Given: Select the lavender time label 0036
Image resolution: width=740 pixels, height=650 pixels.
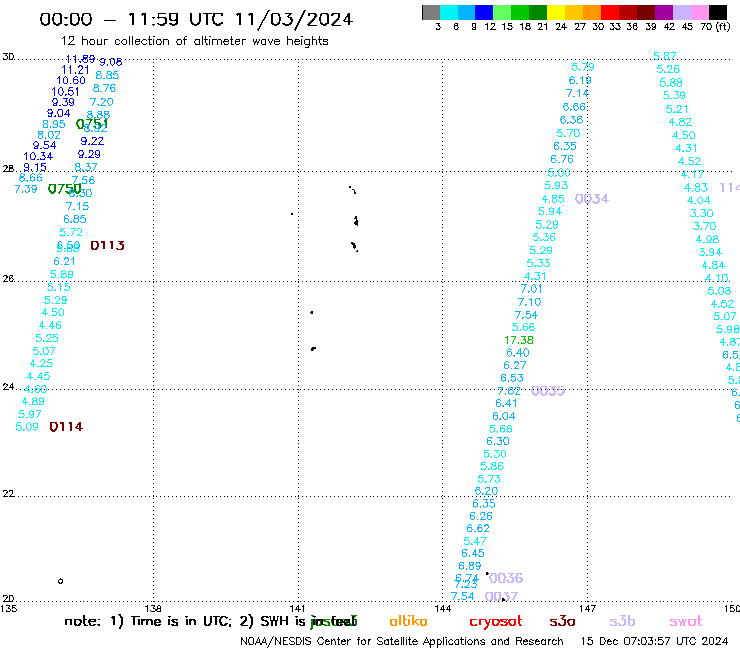Looking at the screenshot, I should pyautogui.click(x=506, y=578).
